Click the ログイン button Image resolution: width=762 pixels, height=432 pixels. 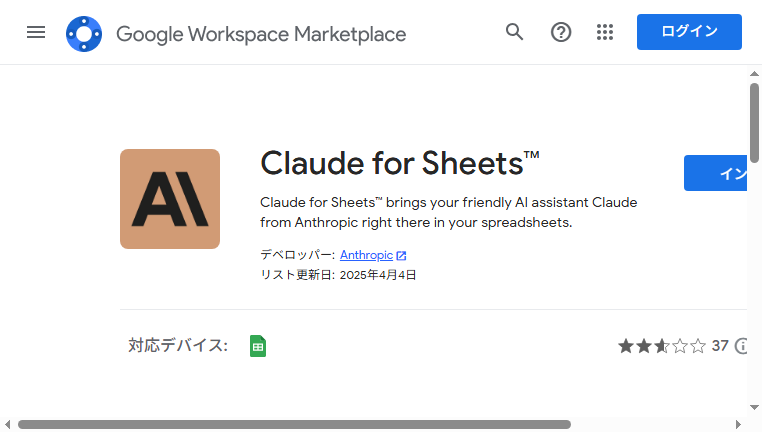pos(689,32)
